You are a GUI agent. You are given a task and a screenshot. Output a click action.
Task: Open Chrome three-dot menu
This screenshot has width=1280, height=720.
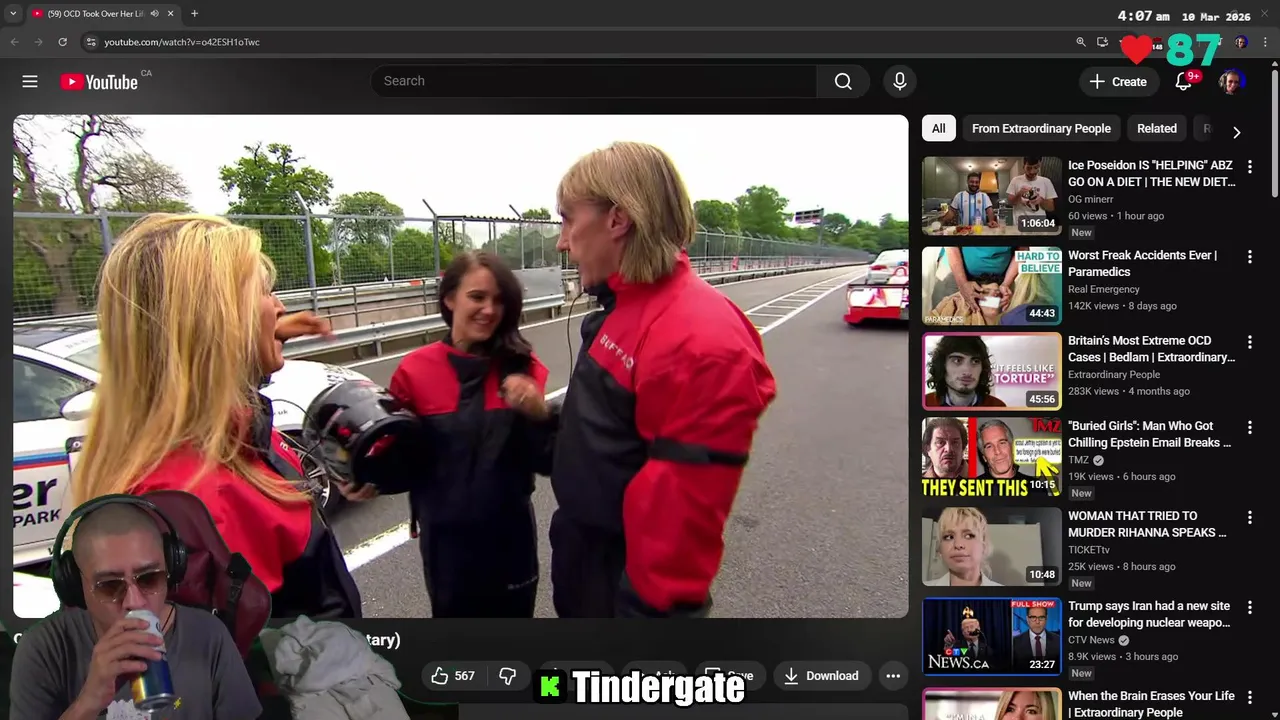[1265, 42]
